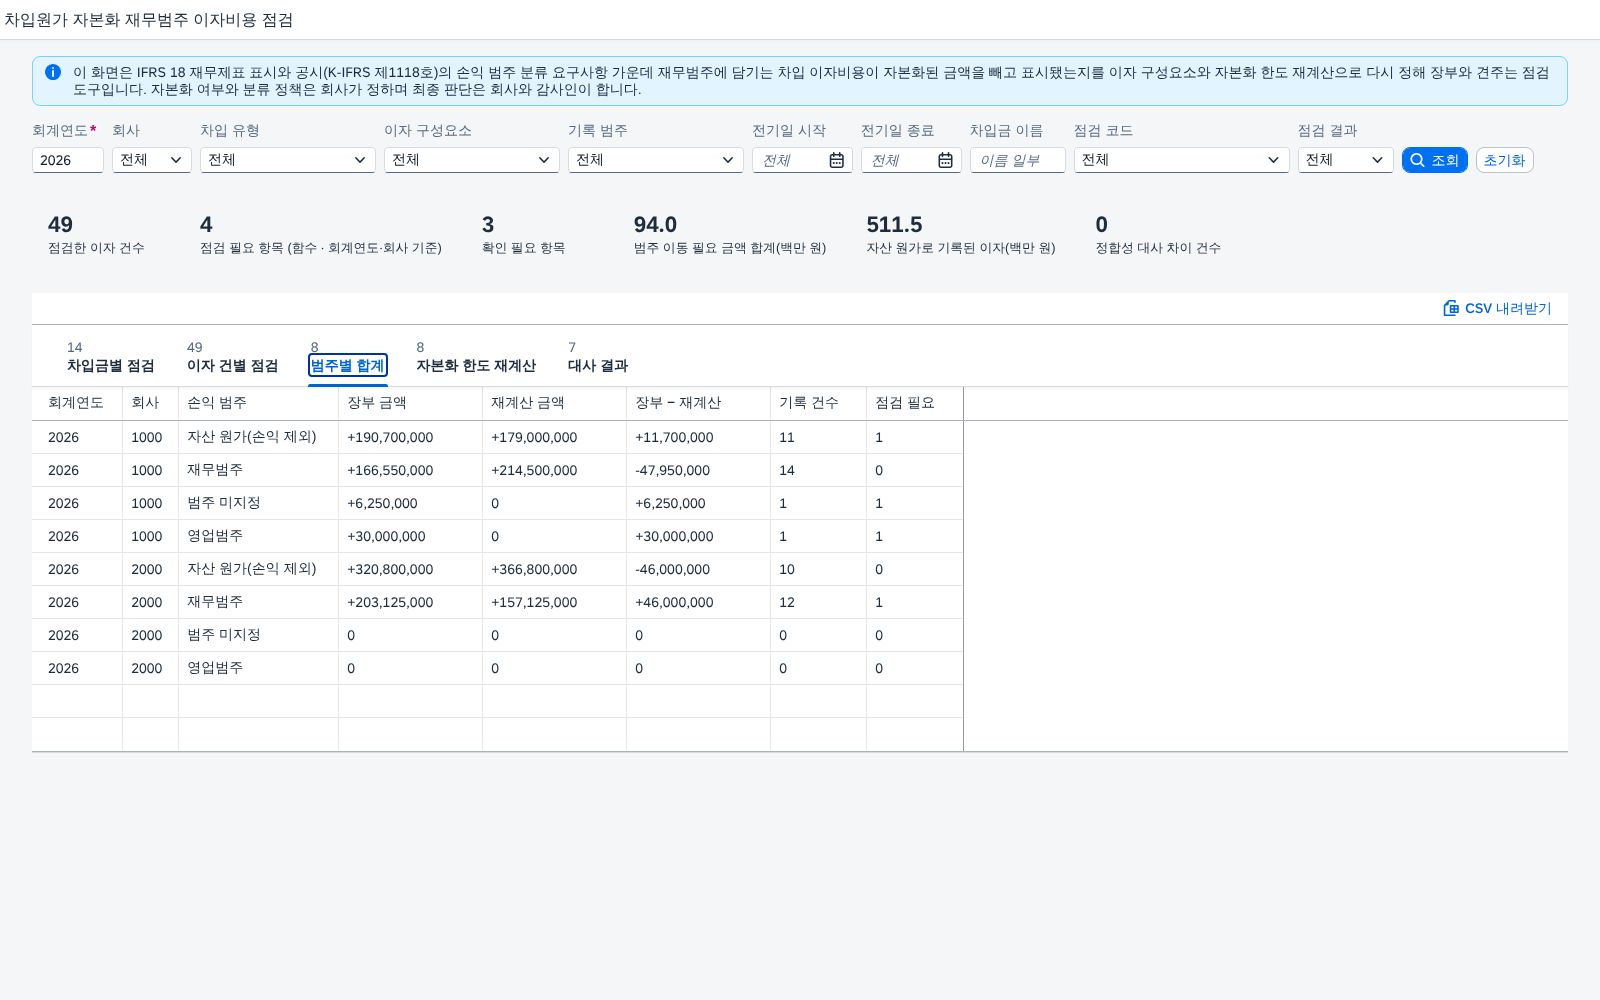This screenshot has width=1600, height=1000.
Task: Switch to the 이자 건별 점검 tab
Action: [232, 357]
